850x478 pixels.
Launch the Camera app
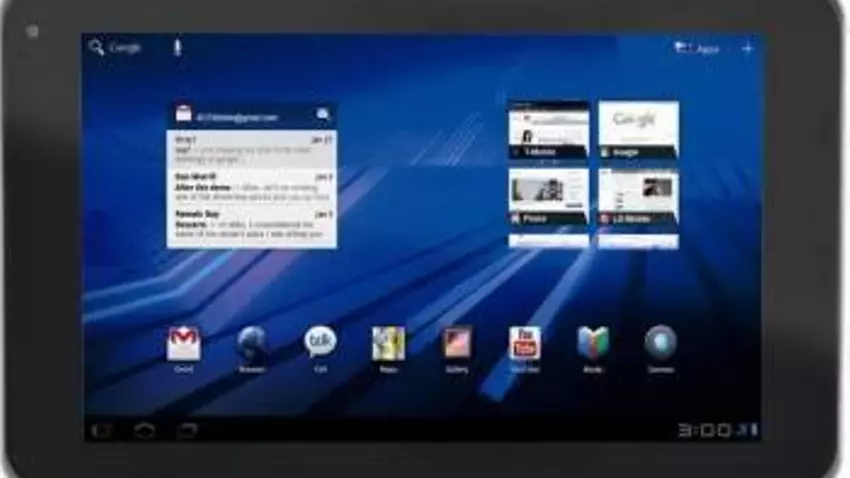660,343
